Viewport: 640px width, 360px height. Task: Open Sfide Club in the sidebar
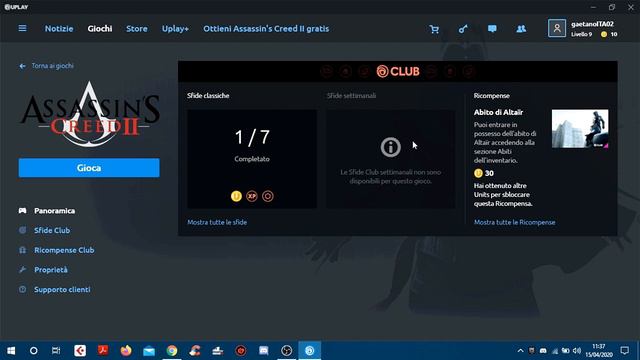tap(52, 230)
